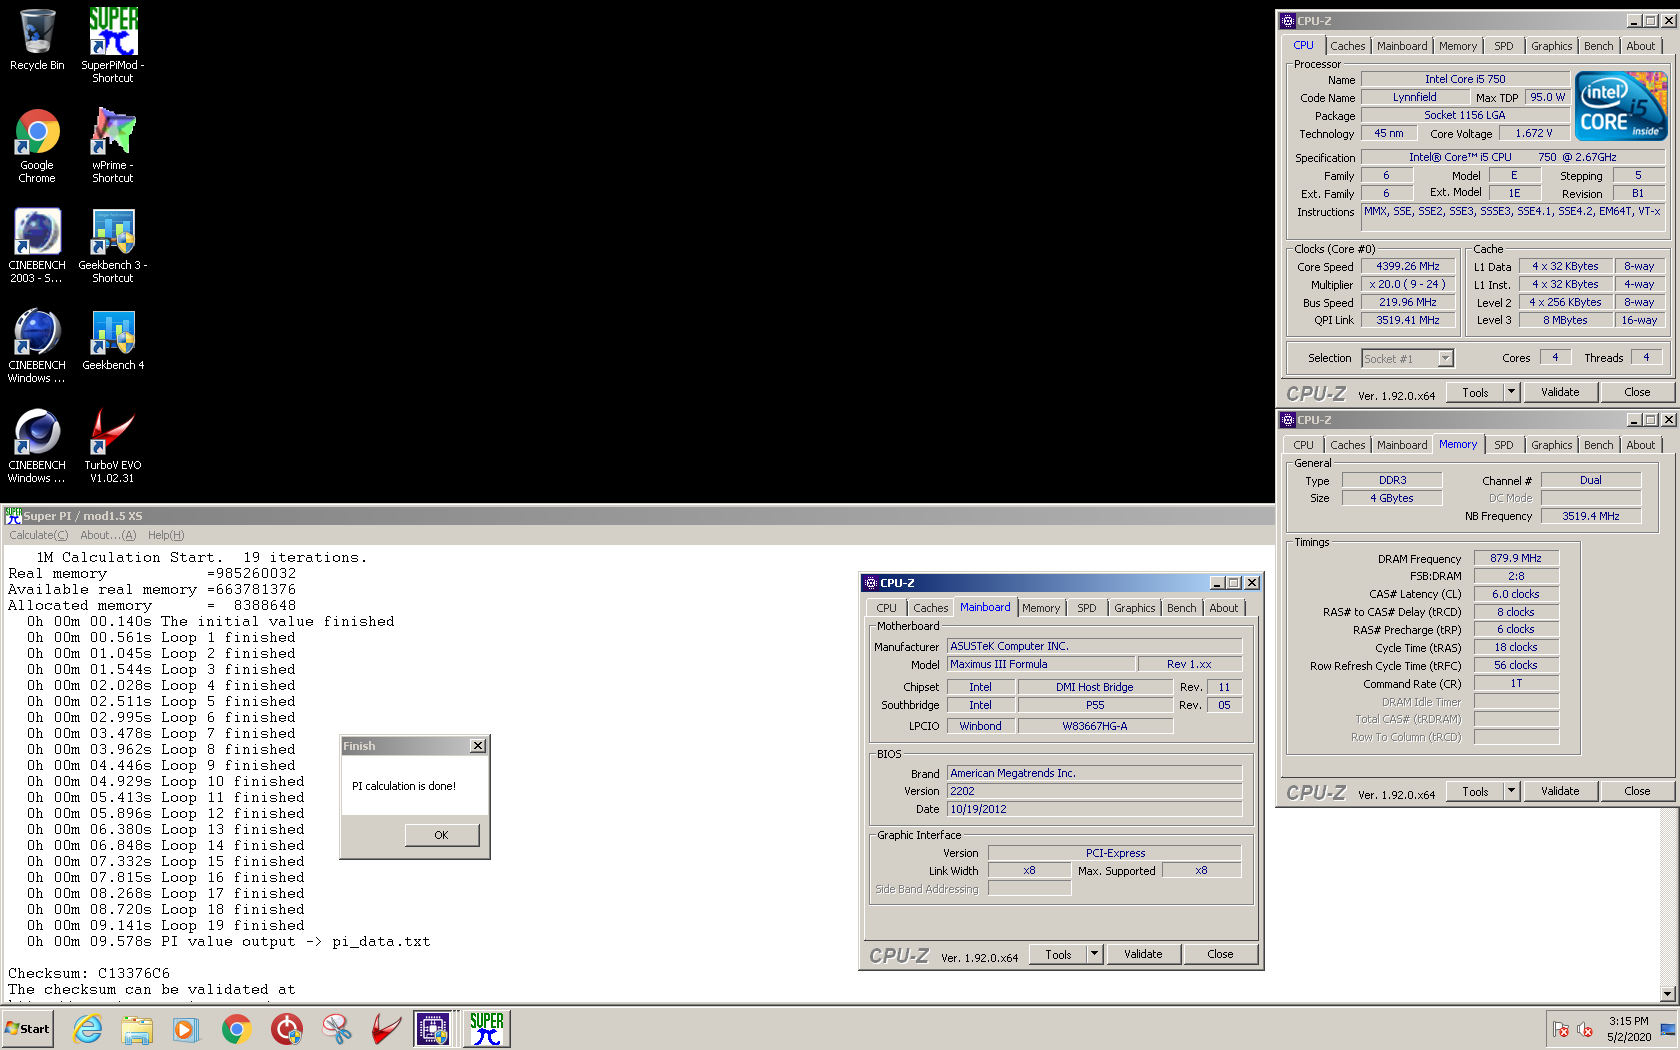The image size is (1680, 1050).
Task: Click Validate in Memory CPU-Z window
Action: click(1560, 791)
